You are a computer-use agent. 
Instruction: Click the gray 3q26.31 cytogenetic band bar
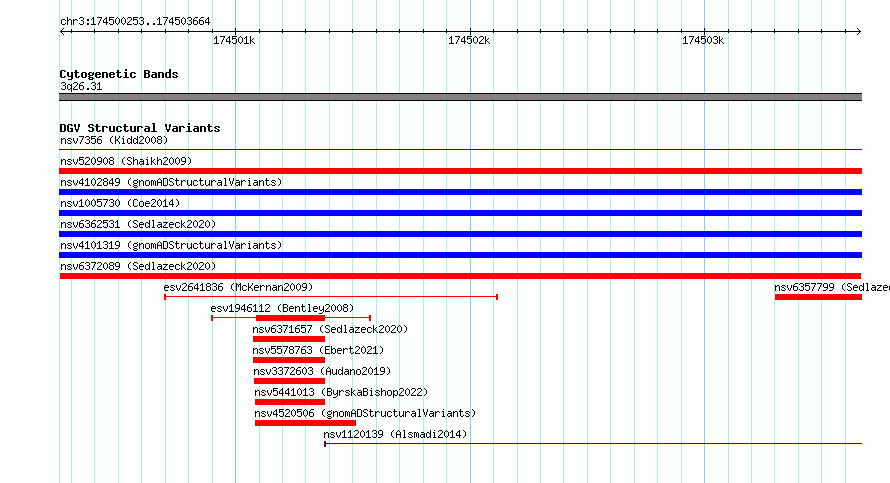point(460,97)
